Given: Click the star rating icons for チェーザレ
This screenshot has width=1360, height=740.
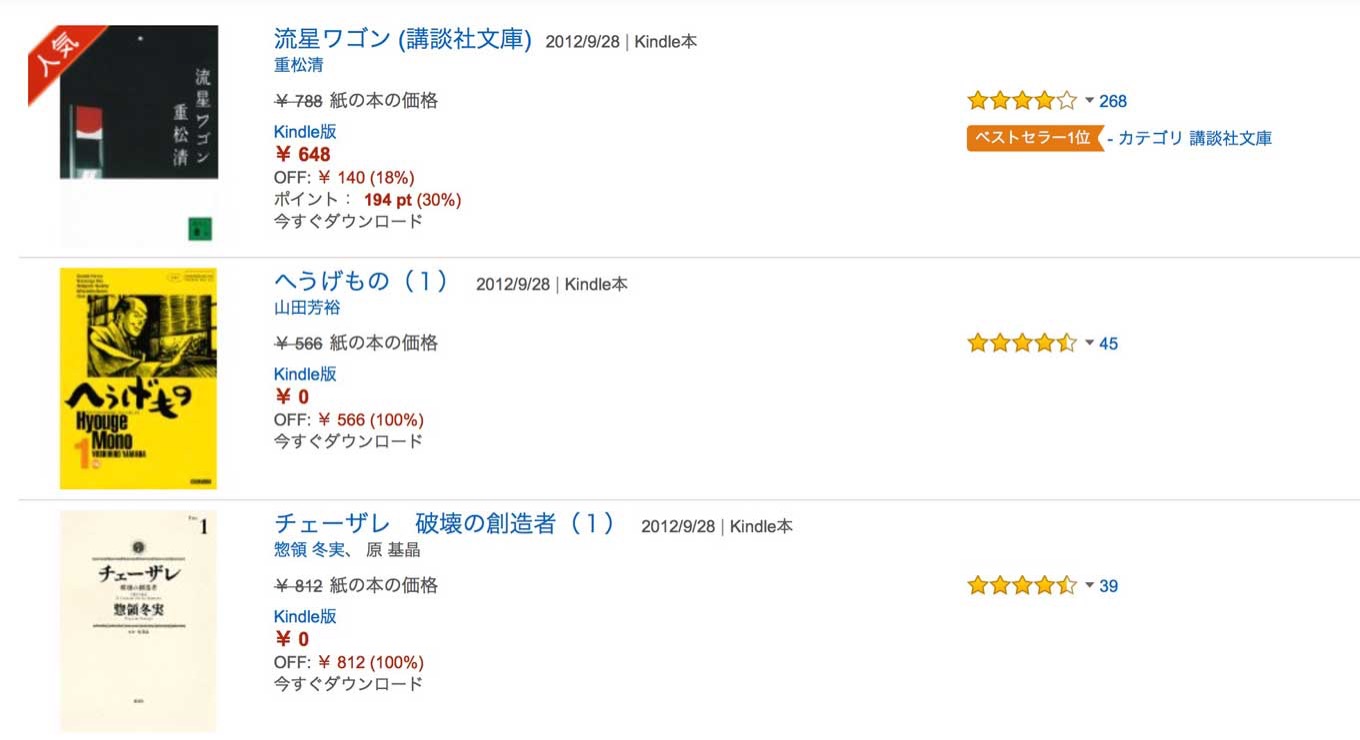Looking at the screenshot, I should [1022, 585].
